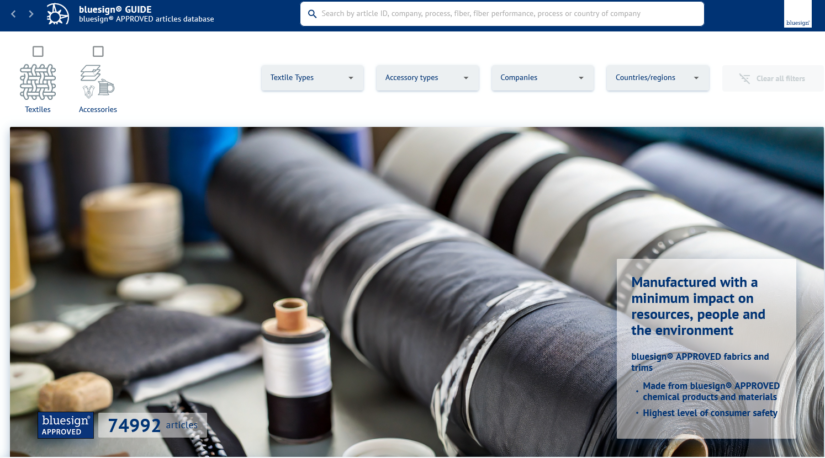Click the crossed-out filter icon
This screenshot has width=825, height=458.
744,78
